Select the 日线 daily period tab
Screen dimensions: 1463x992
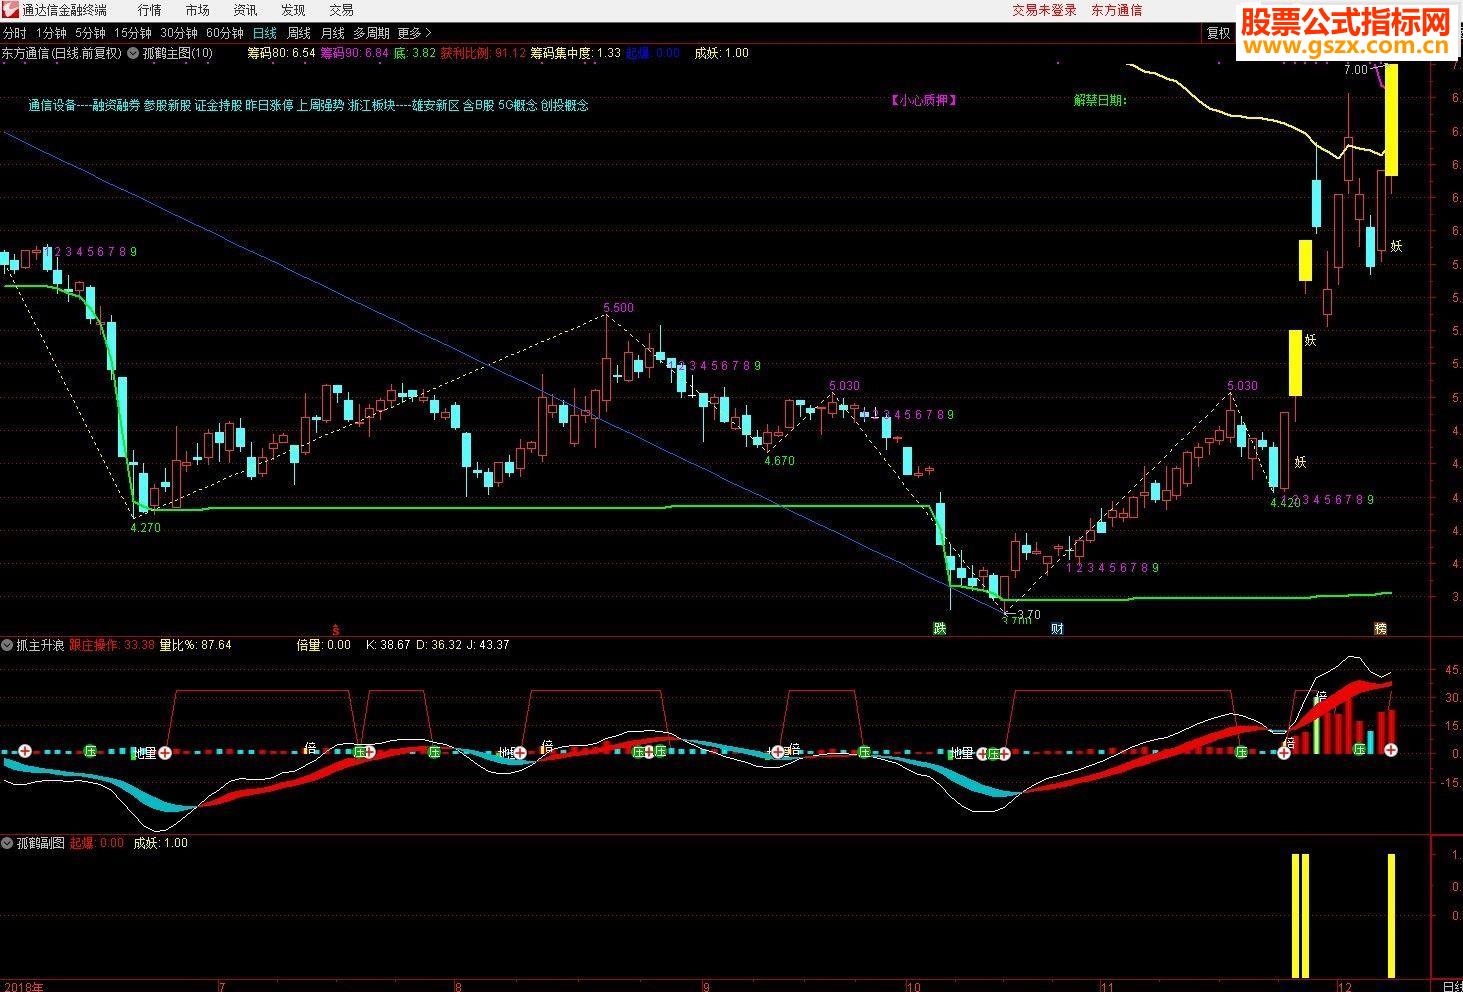click(265, 33)
